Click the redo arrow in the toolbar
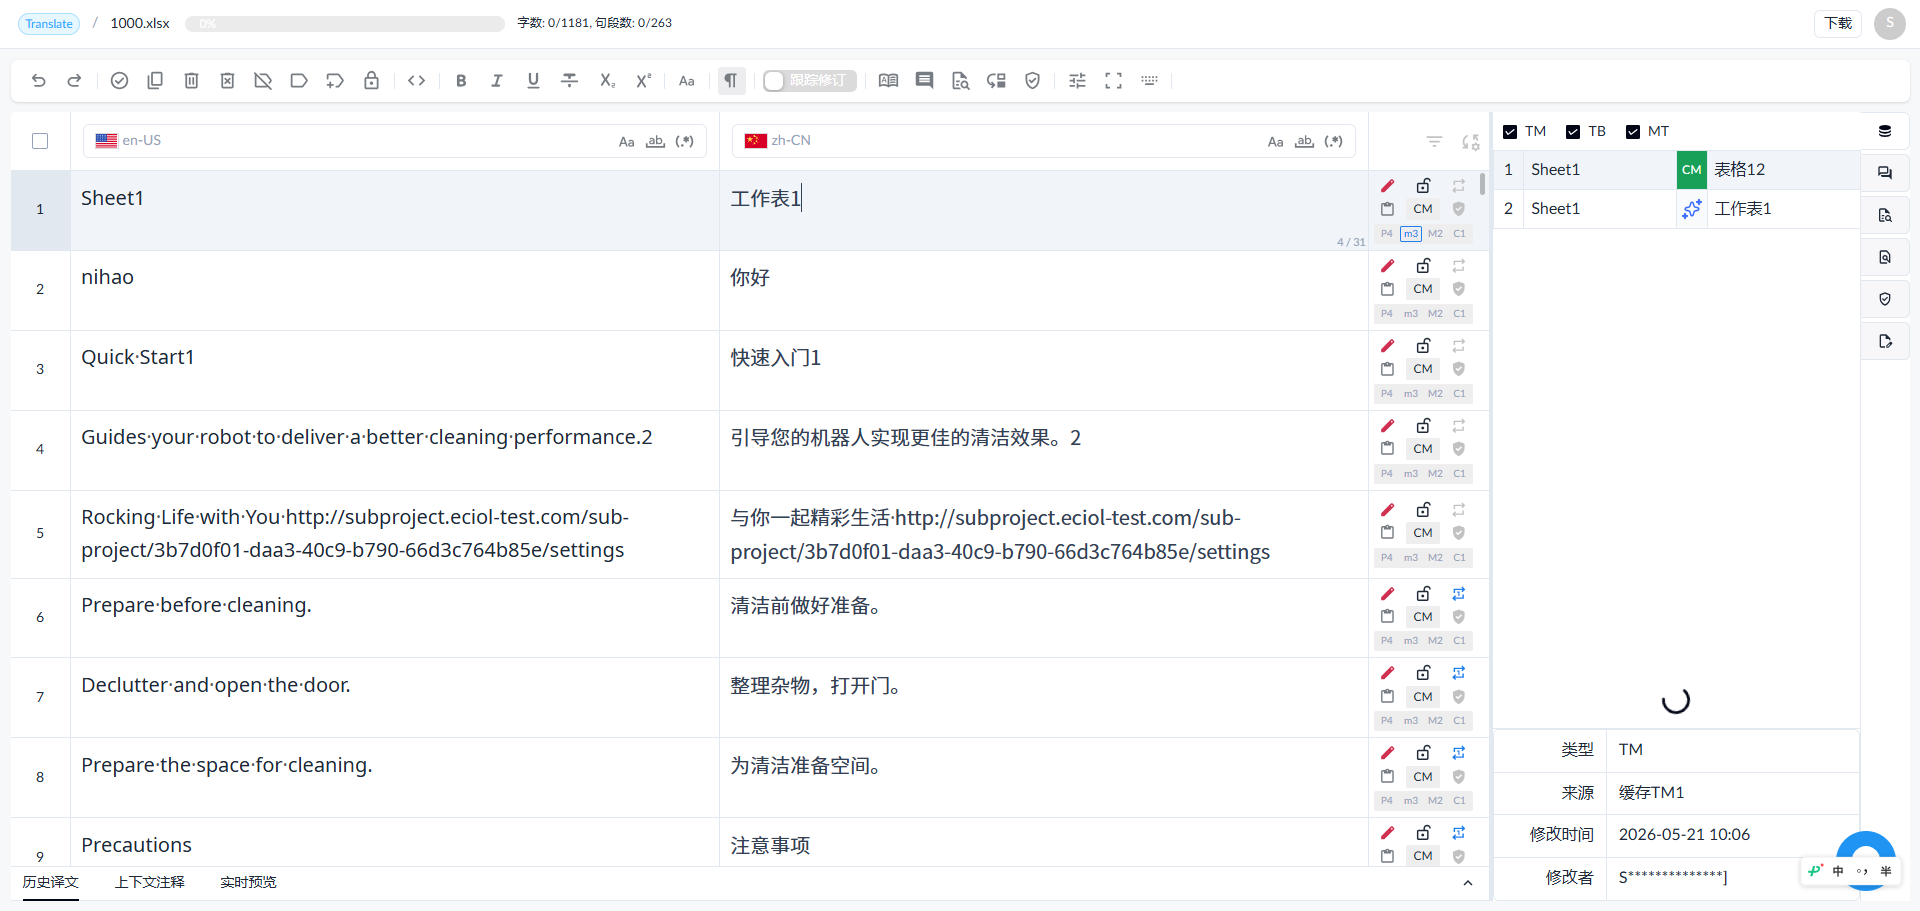This screenshot has width=1920, height=911. point(74,81)
